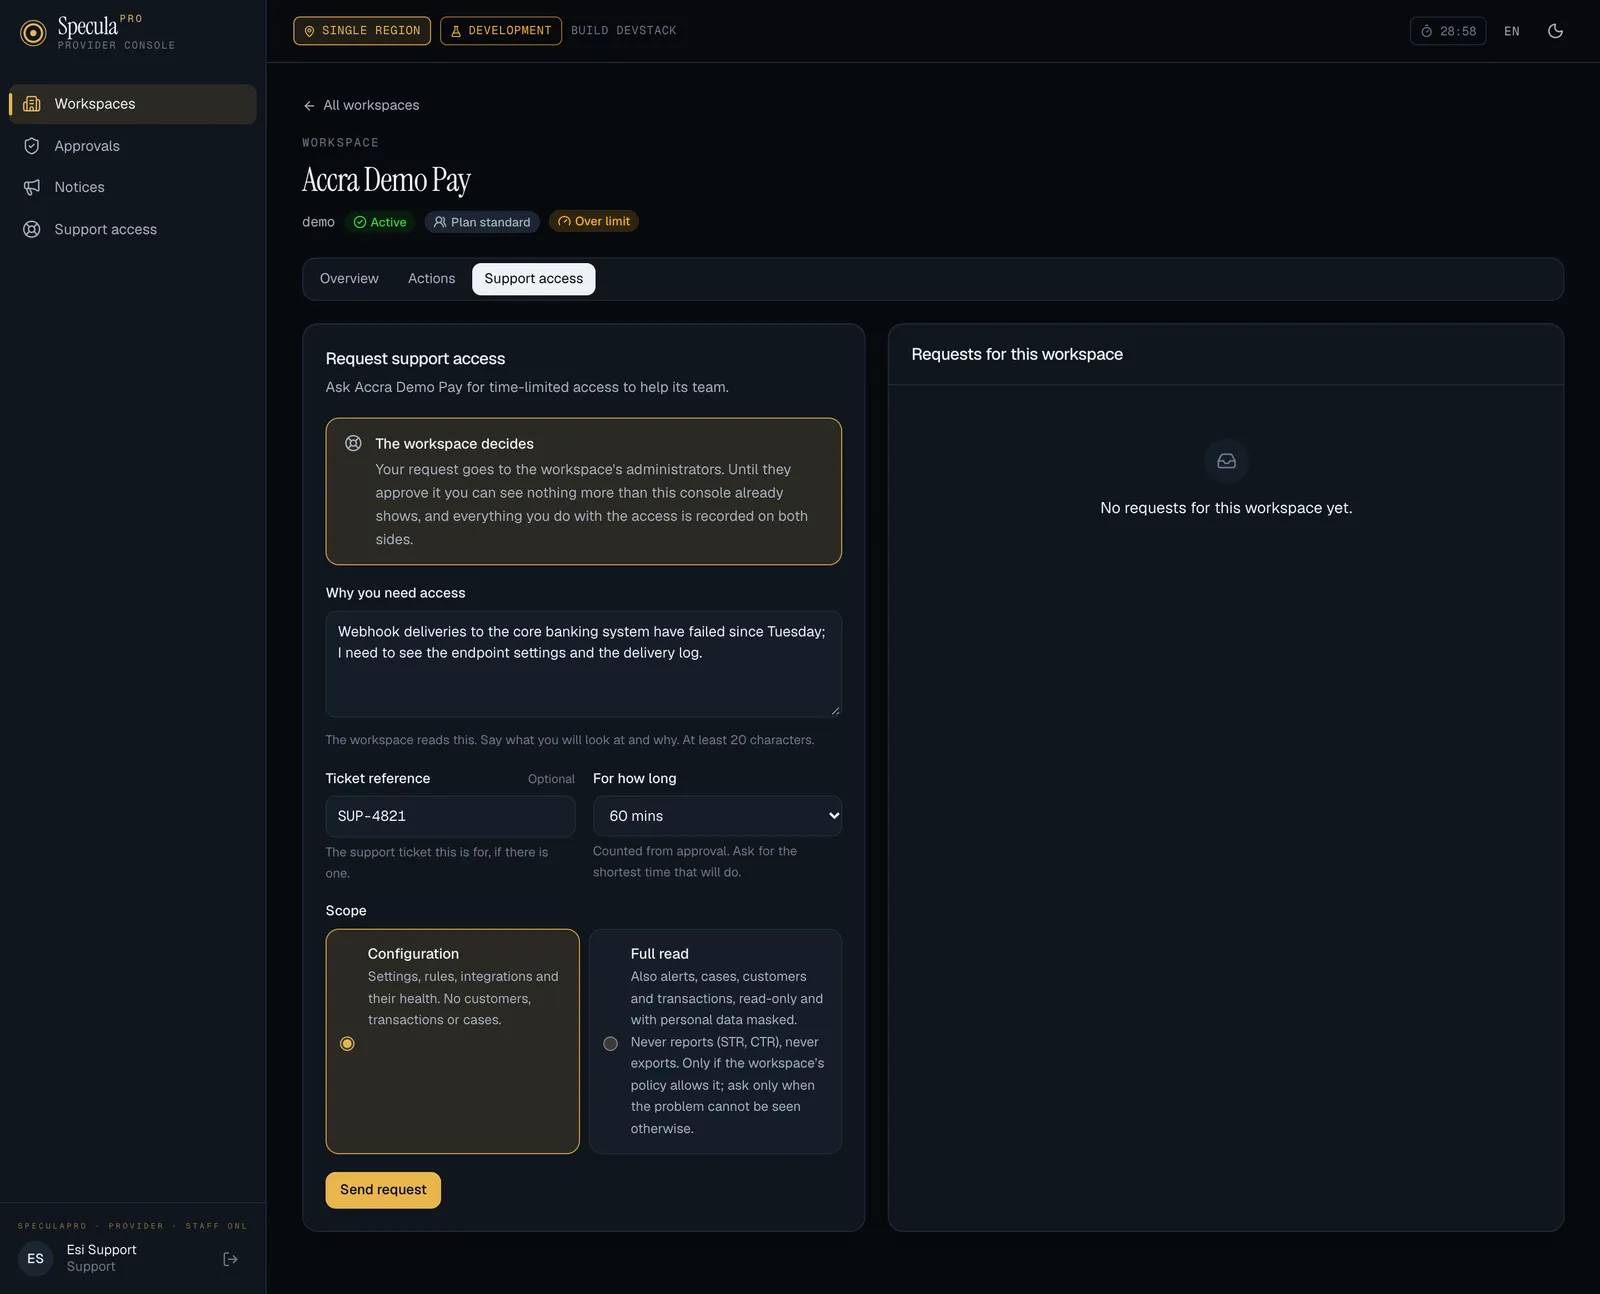Click the Active status badge
1600x1294 pixels.
(x=380, y=222)
